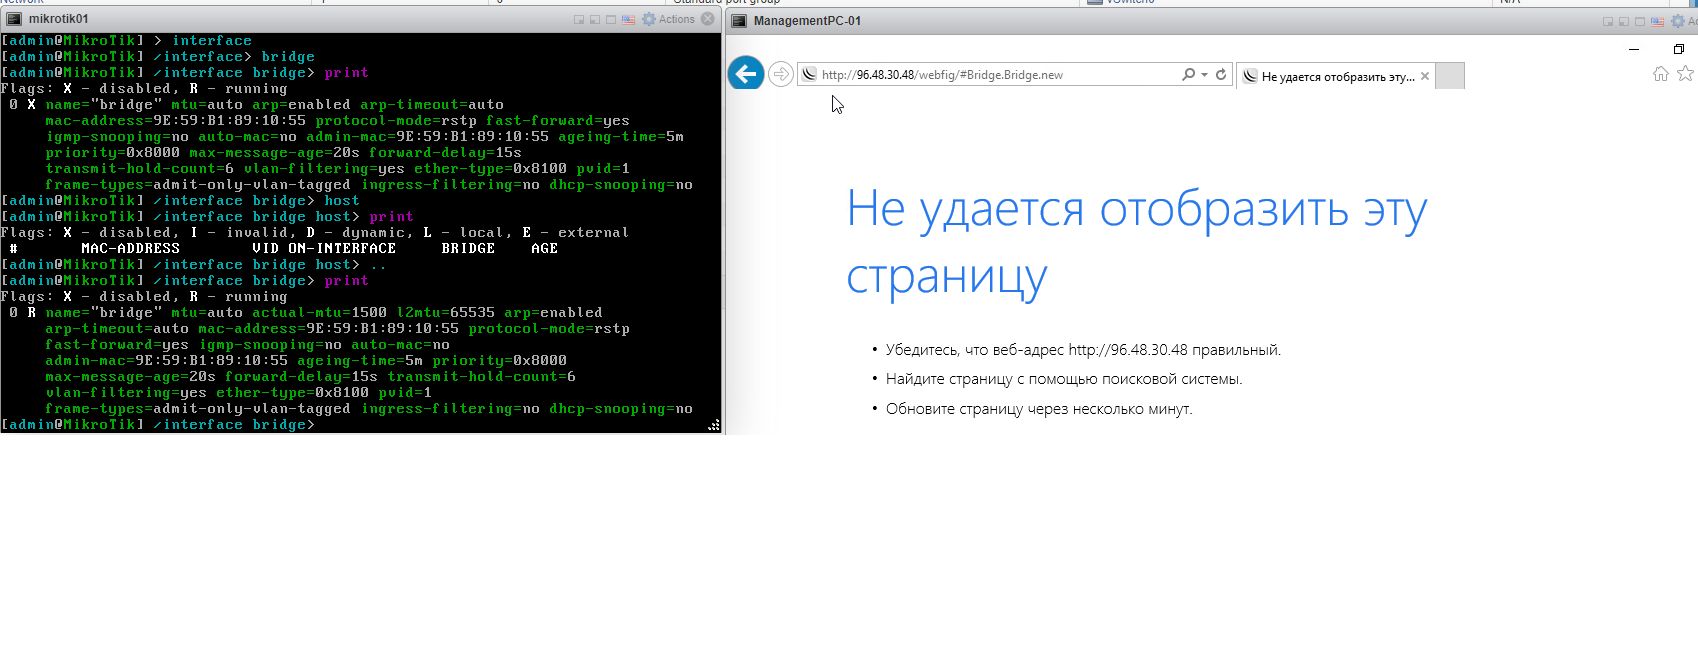Click the 'MAC-ADDRESS' column header in terminal
Viewport: 1698px width, 648px height.
131,249
